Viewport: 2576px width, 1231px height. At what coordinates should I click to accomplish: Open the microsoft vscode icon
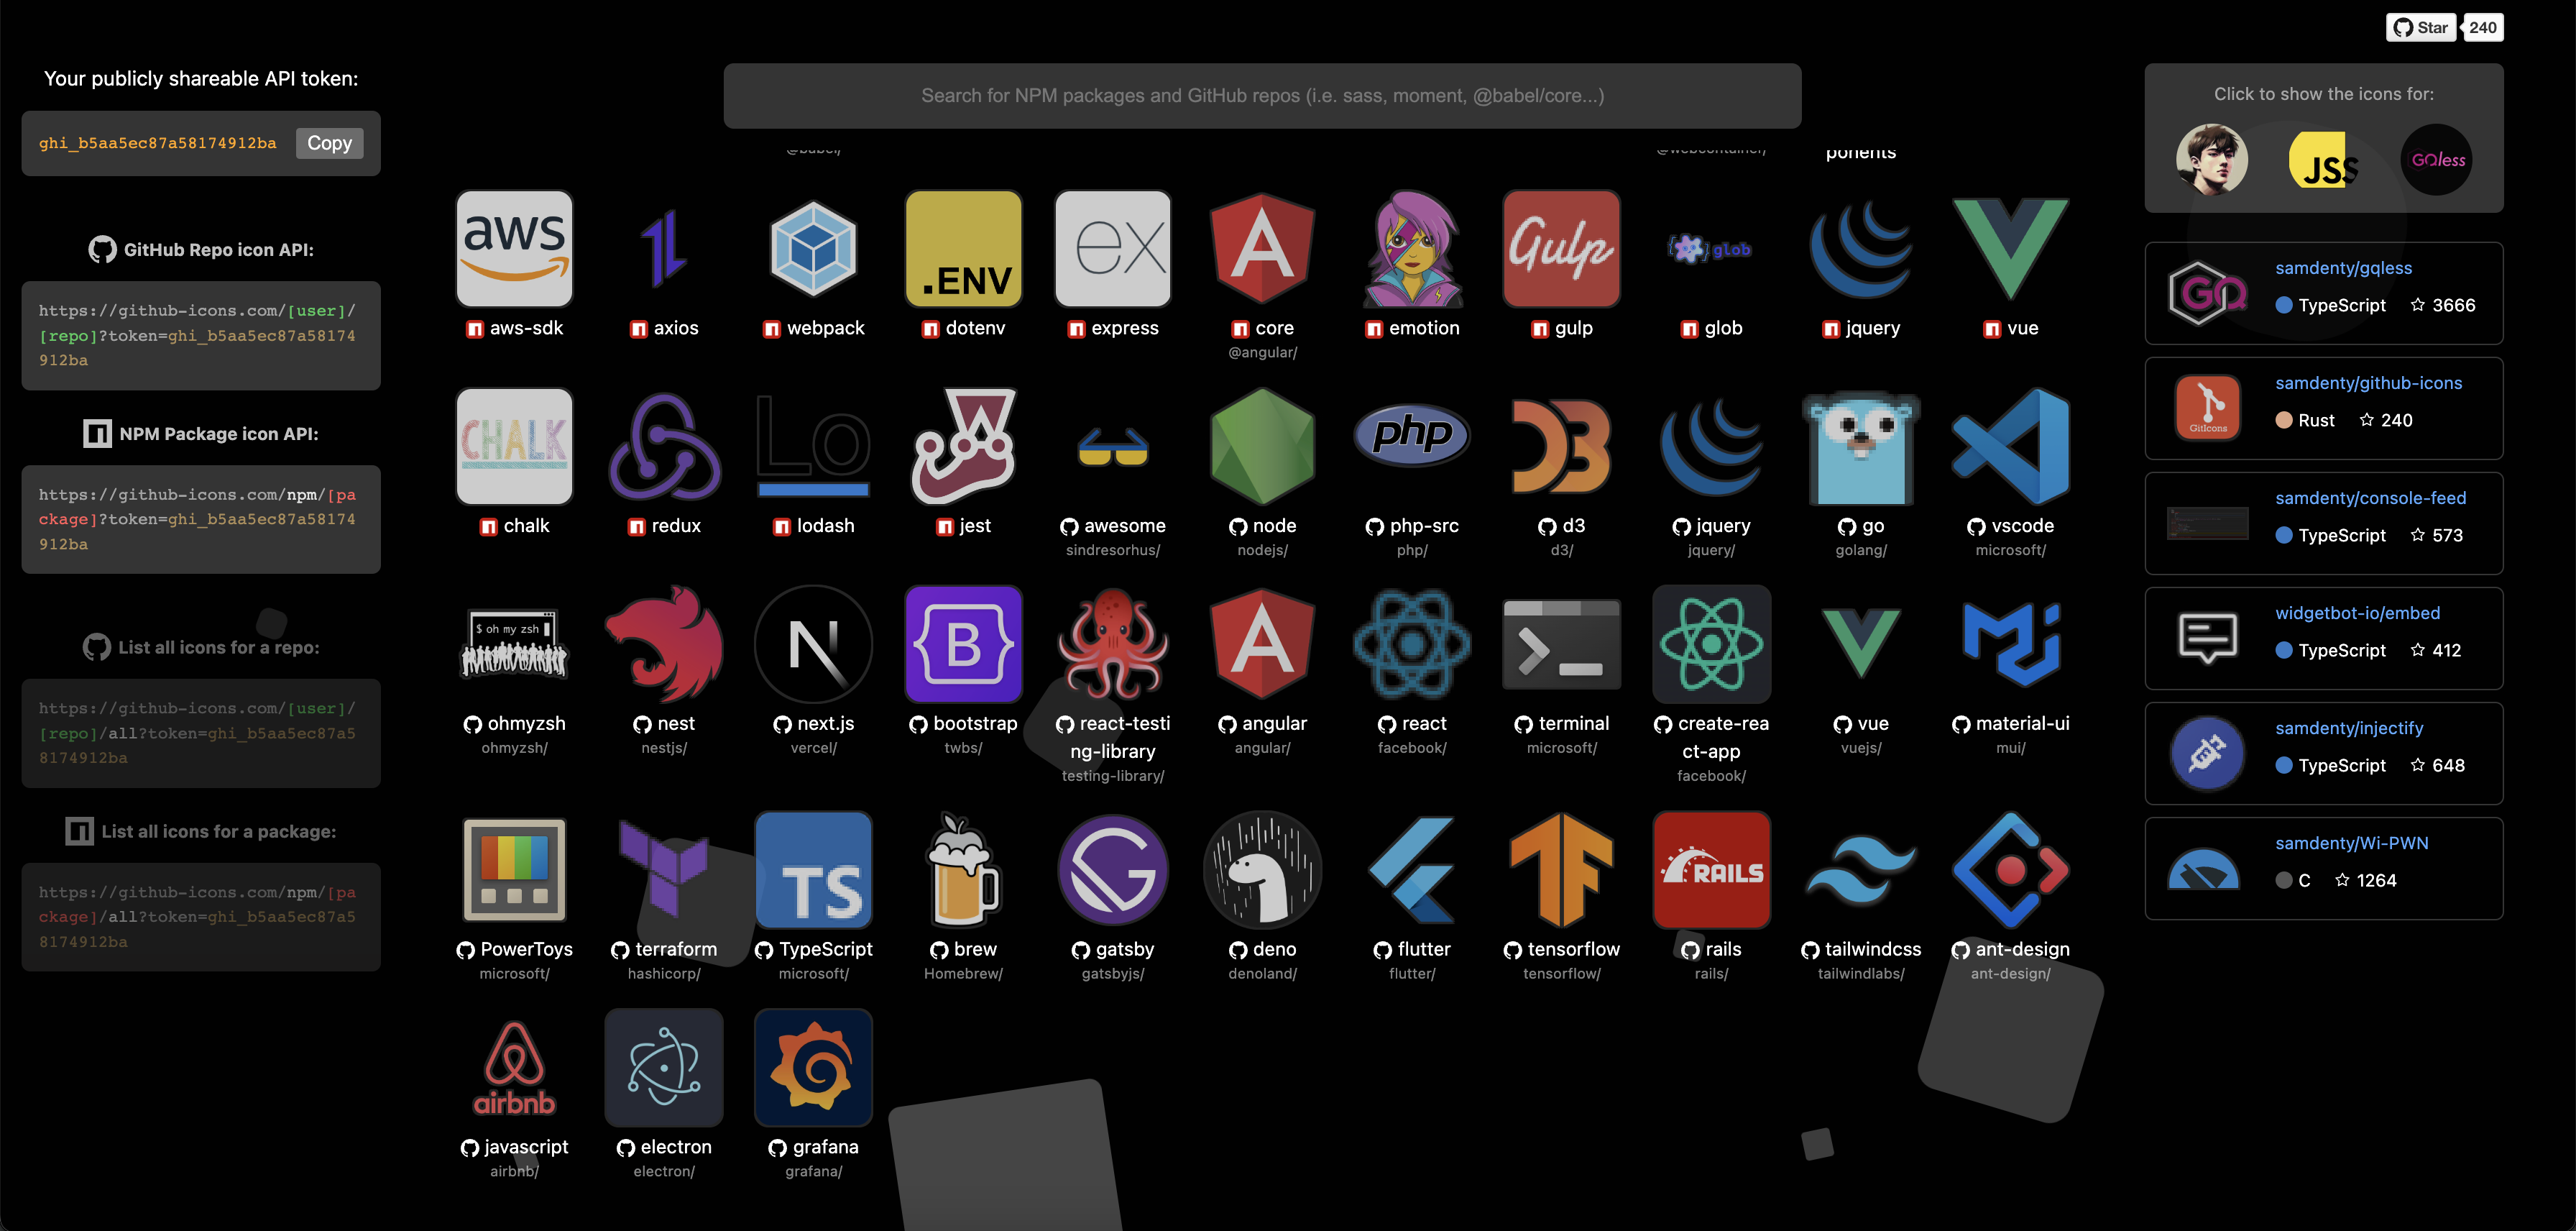pyautogui.click(x=2010, y=446)
